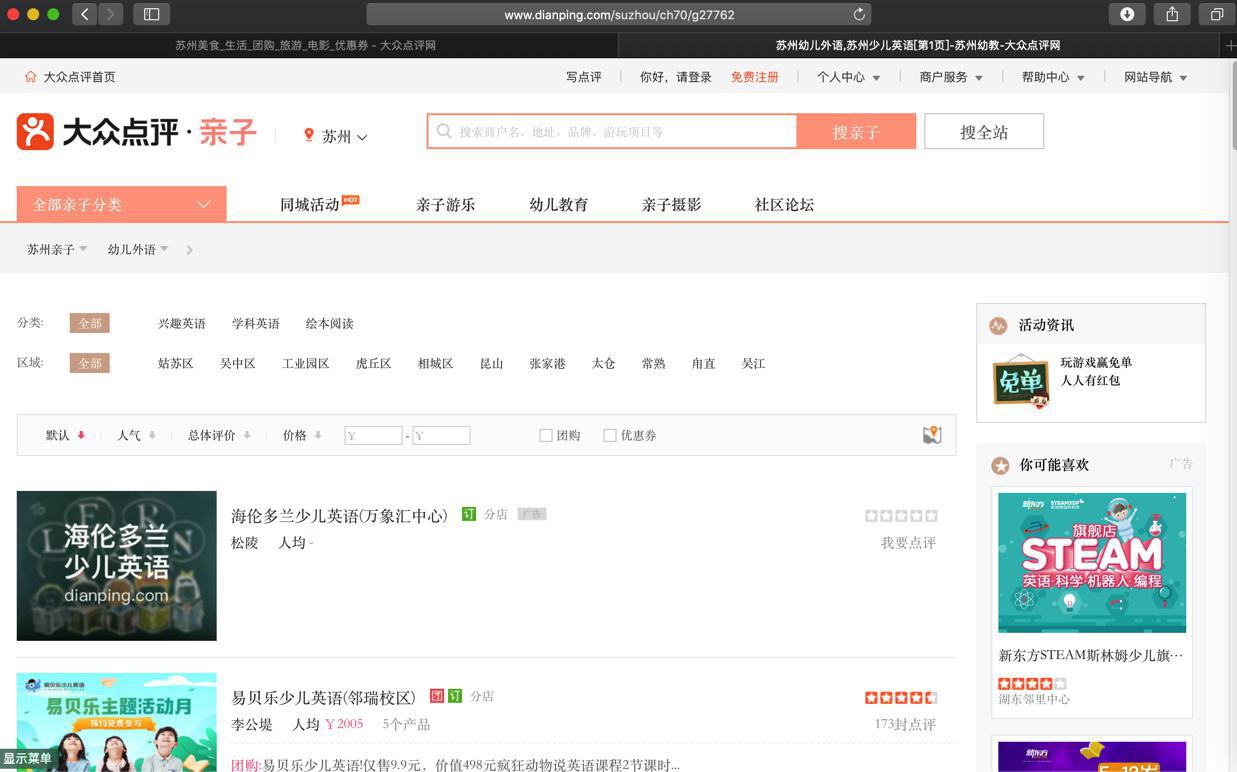This screenshot has height=772, width=1237.
Task: Select 全部 in the 区域 filter row
Action: coord(89,363)
